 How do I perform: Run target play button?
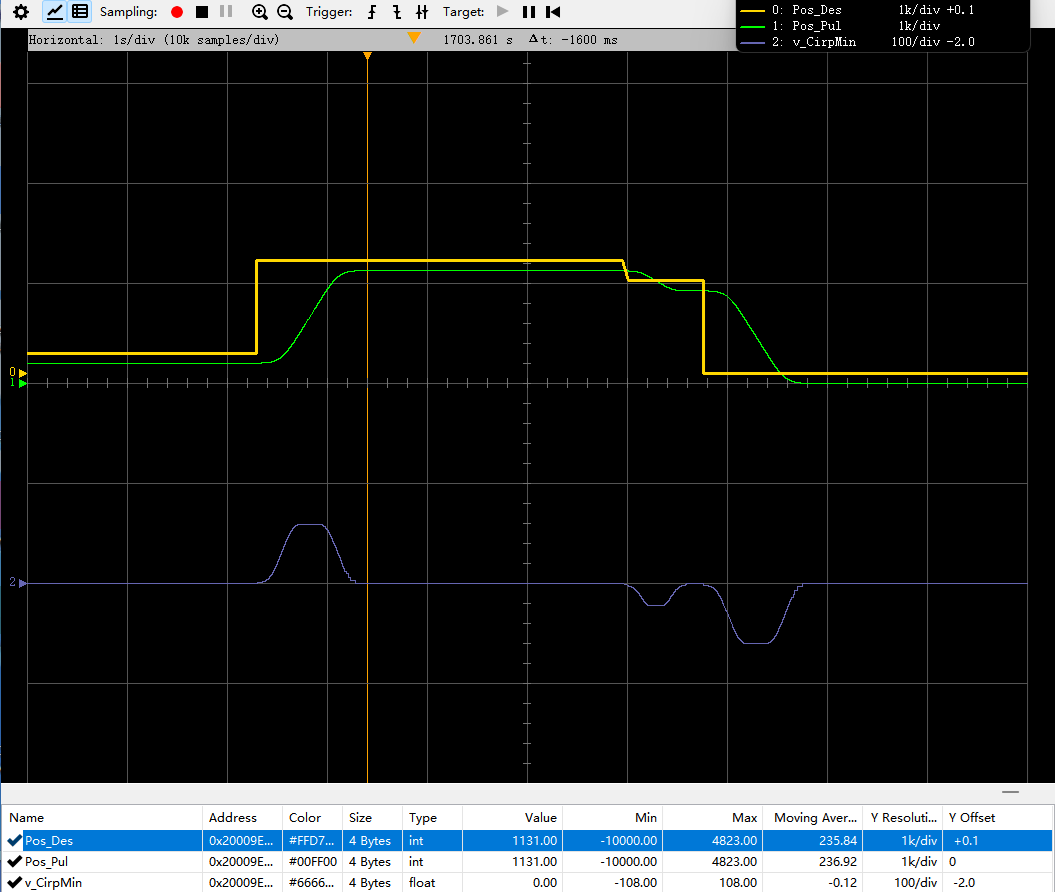[503, 11]
